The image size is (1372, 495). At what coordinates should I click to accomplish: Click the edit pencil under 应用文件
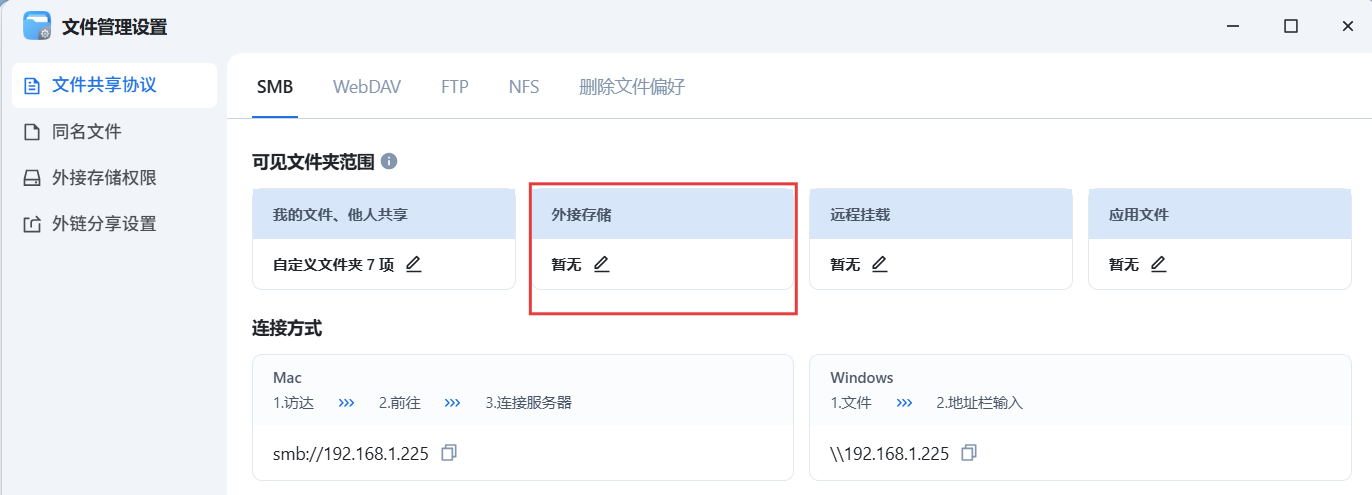click(x=1158, y=265)
